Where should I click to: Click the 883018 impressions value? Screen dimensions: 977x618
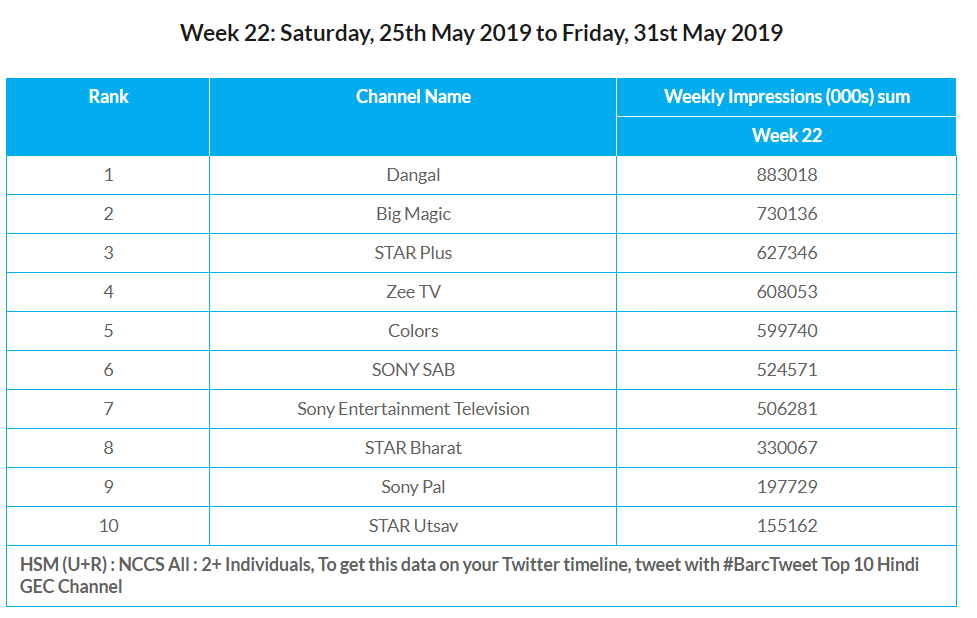tap(787, 175)
